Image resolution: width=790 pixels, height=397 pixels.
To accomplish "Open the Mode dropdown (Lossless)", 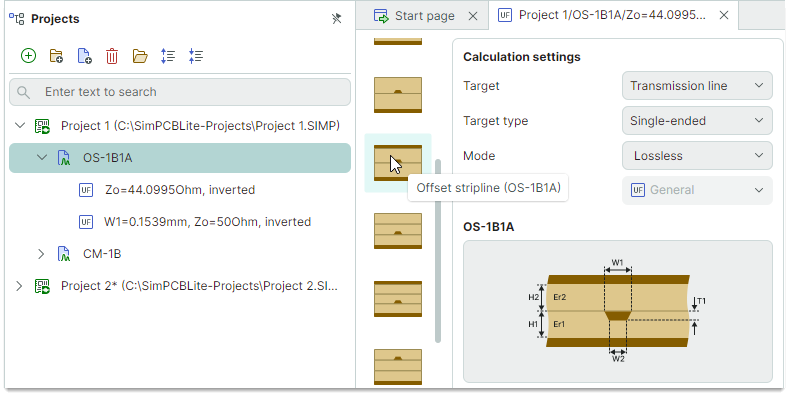I will pos(697,155).
